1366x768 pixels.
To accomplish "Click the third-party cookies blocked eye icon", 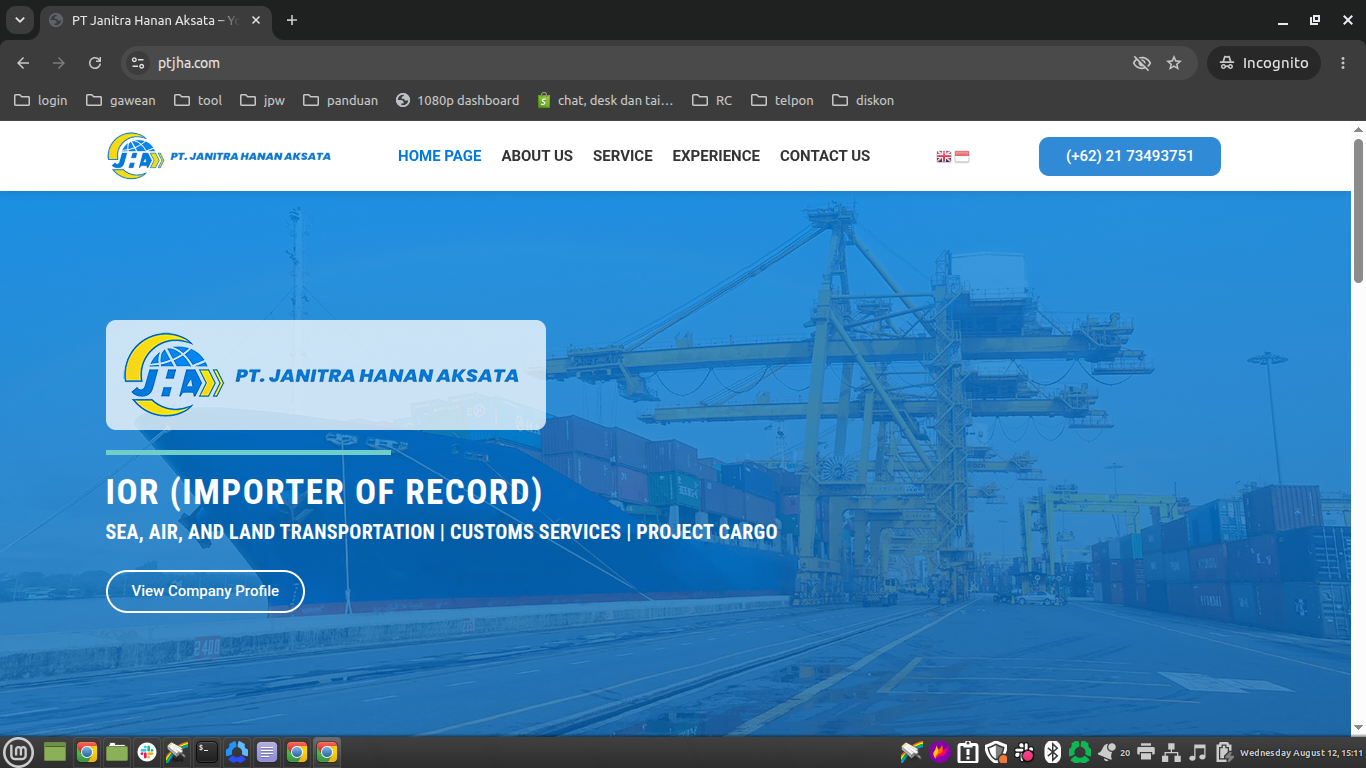I will (x=1141, y=63).
